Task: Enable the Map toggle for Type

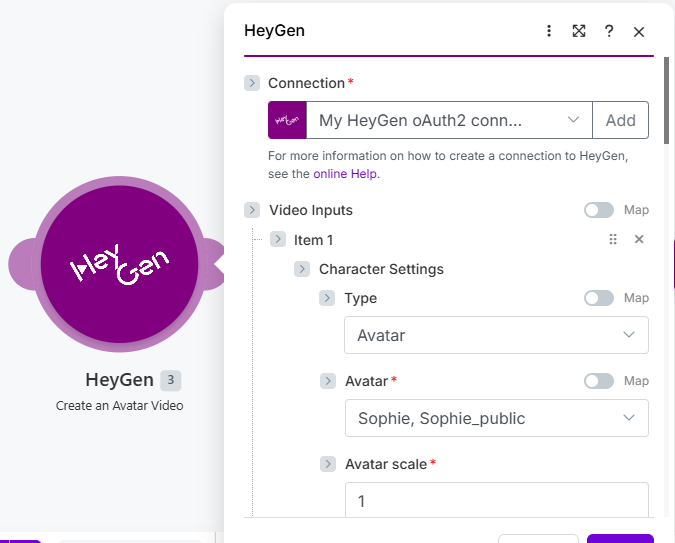Action: pyautogui.click(x=599, y=298)
